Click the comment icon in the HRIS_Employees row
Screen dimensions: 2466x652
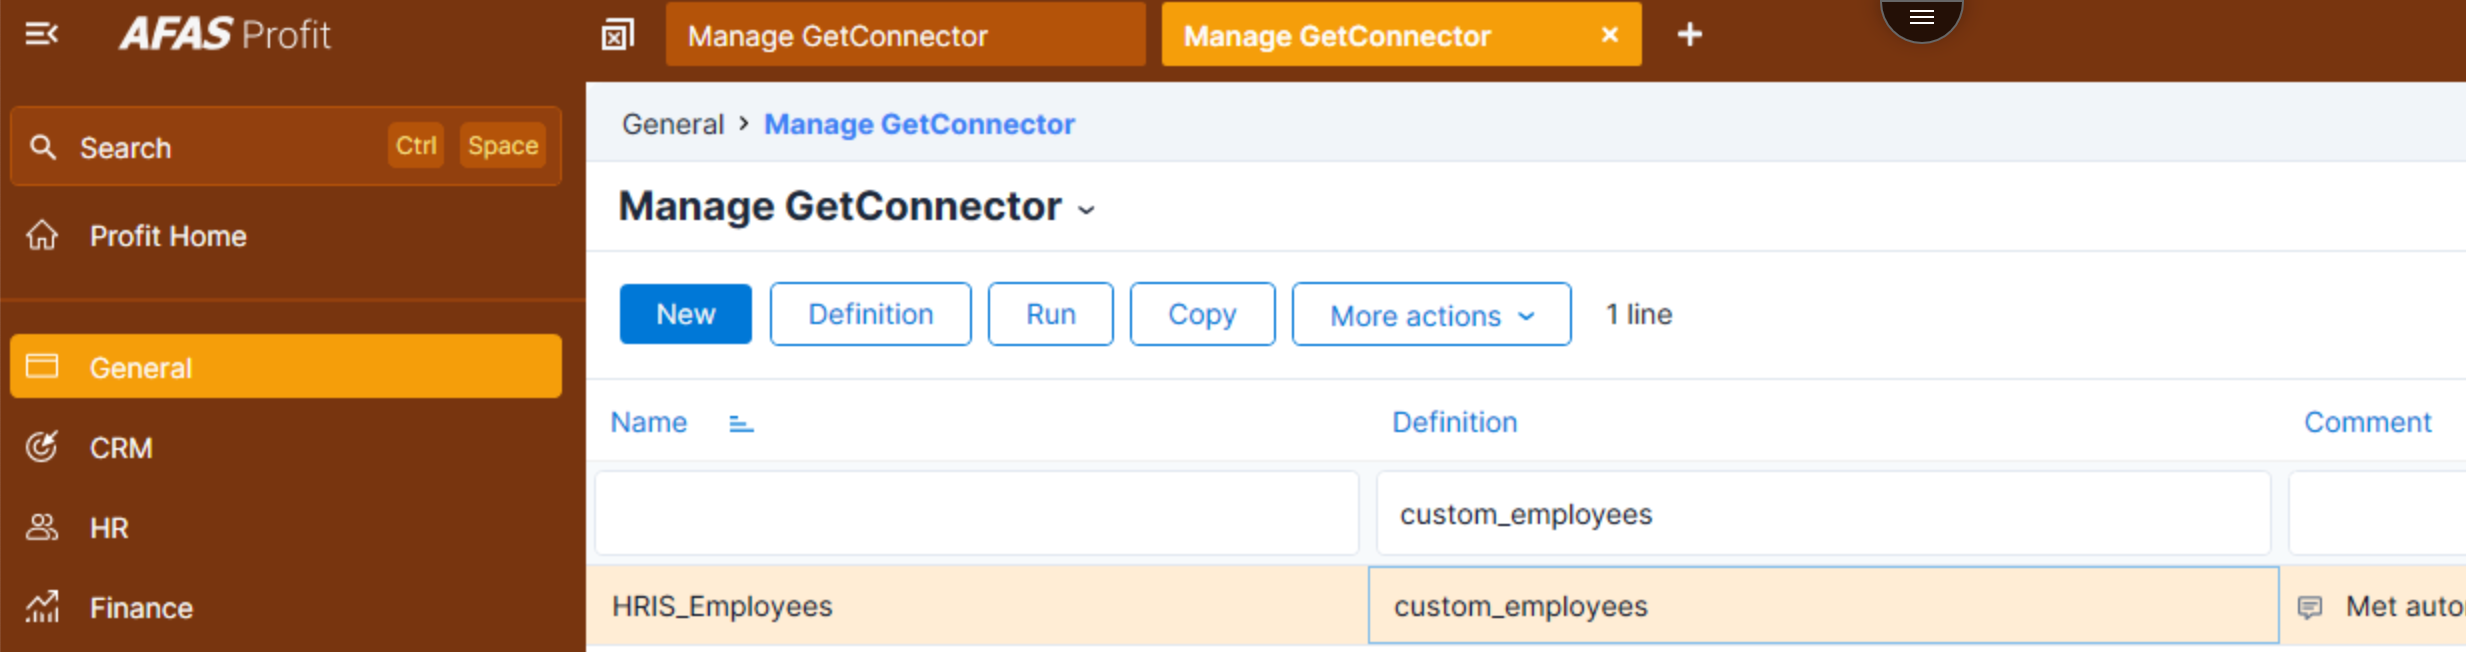[x=2309, y=607]
